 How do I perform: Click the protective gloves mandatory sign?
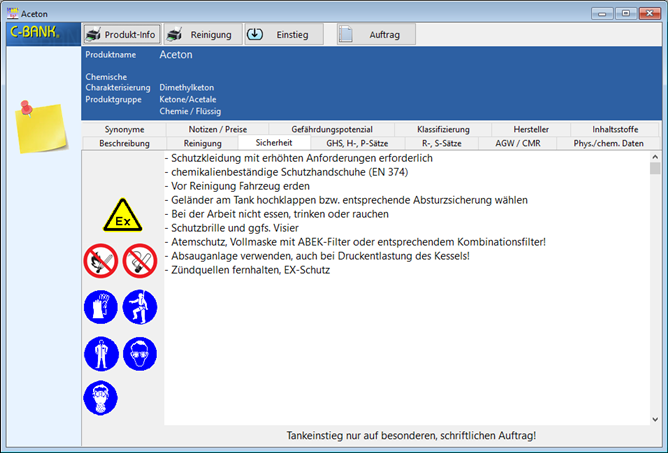(x=101, y=307)
